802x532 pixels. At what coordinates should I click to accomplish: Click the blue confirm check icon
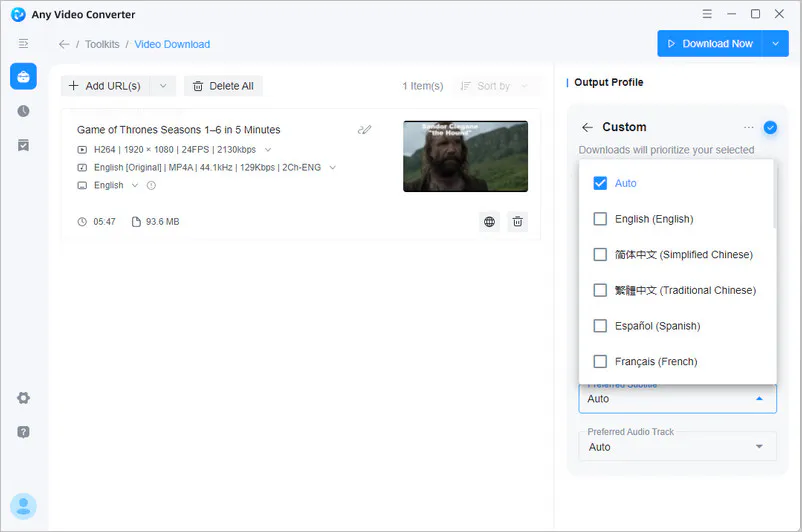(x=770, y=127)
